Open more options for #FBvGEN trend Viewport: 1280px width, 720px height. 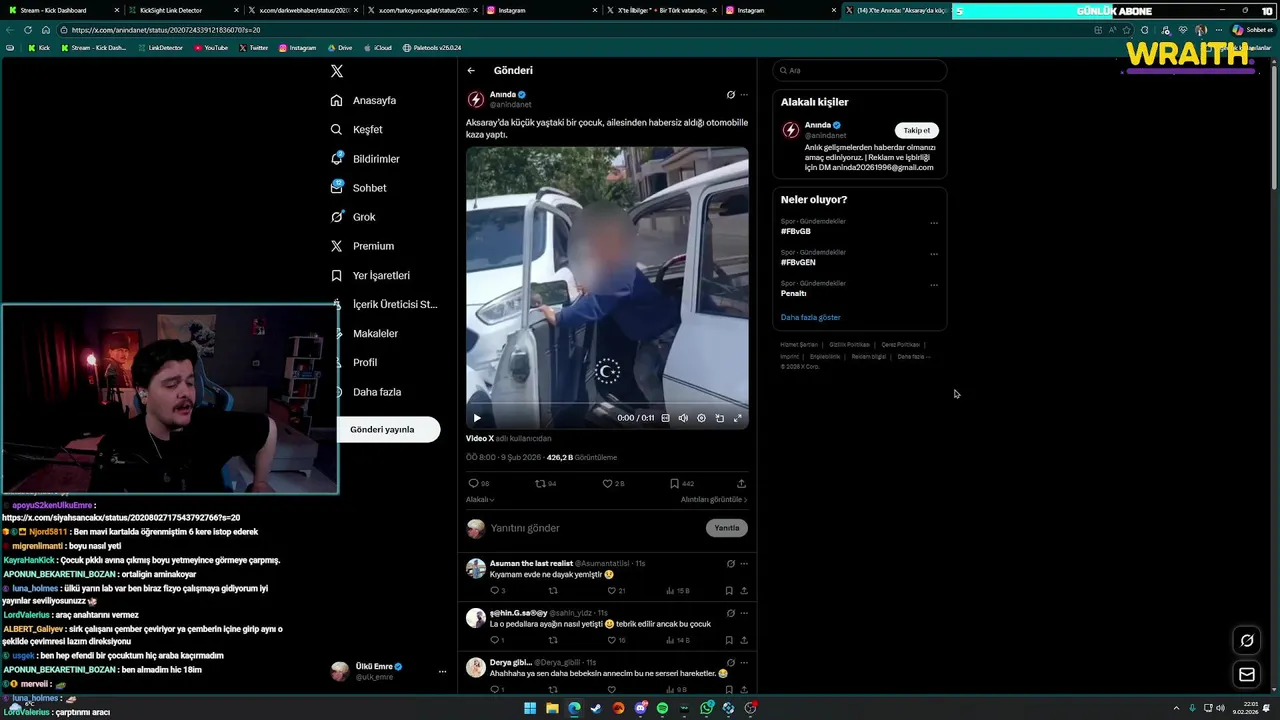click(x=934, y=254)
